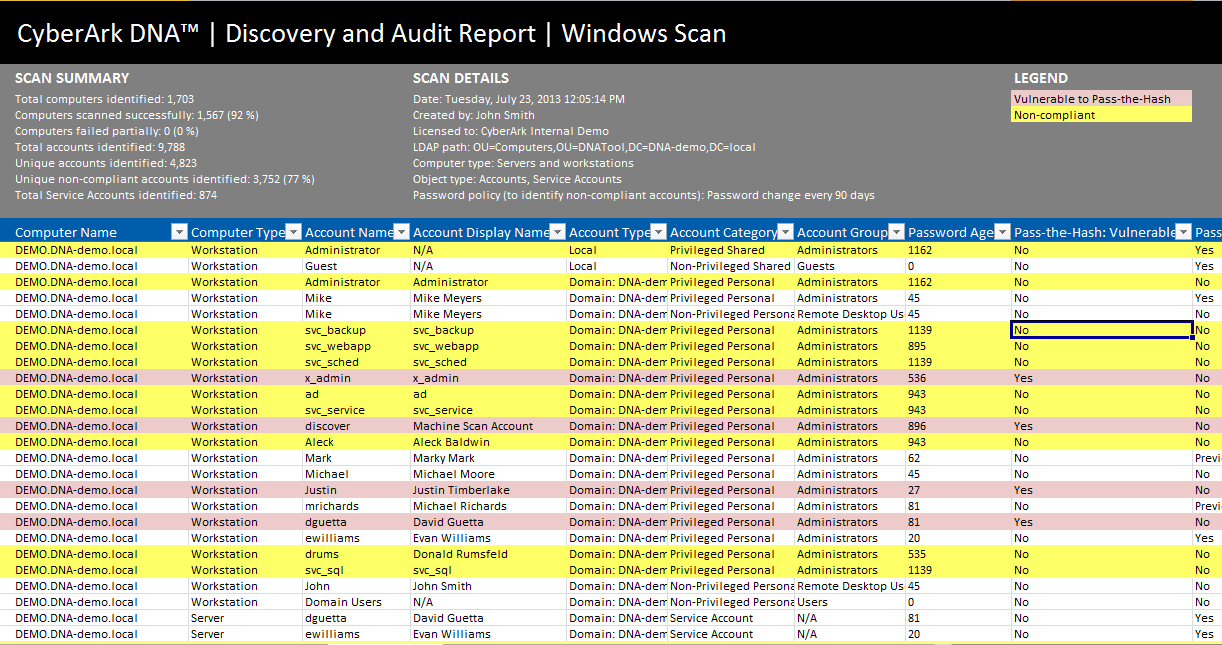The width and height of the screenshot is (1222, 645).
Task: Click the 'svc_sql' account name cell
Action: (356, 570)
